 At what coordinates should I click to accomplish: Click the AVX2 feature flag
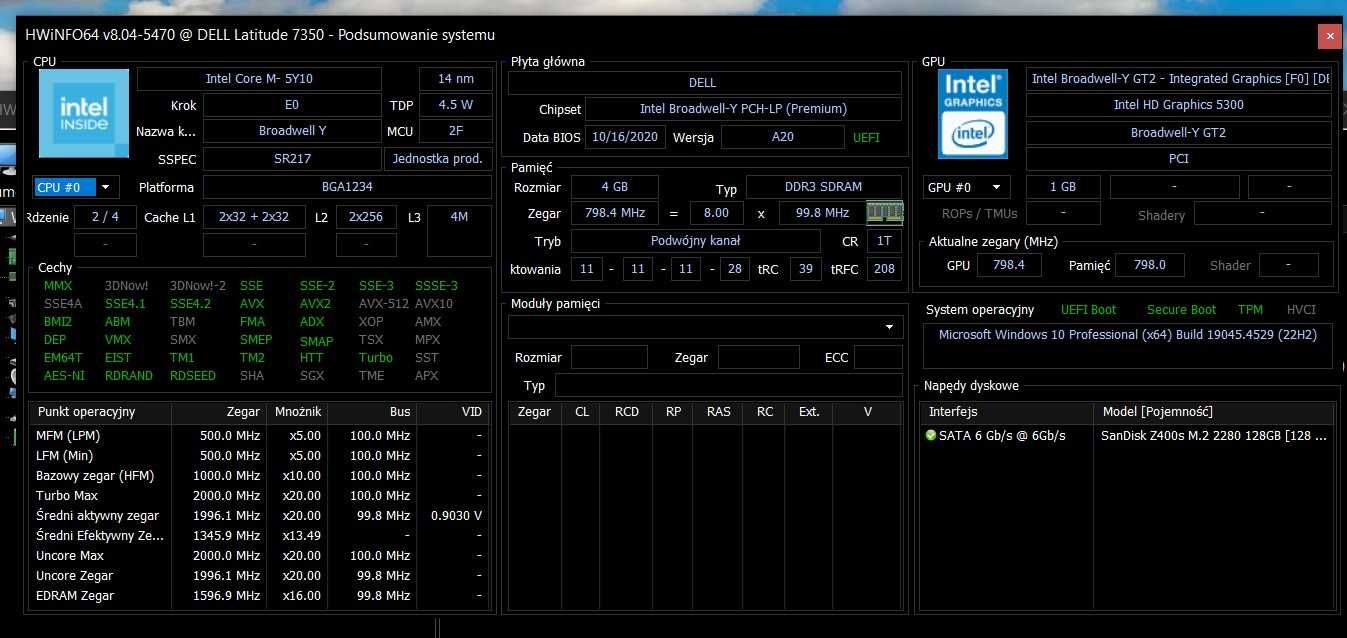[315, 303]
